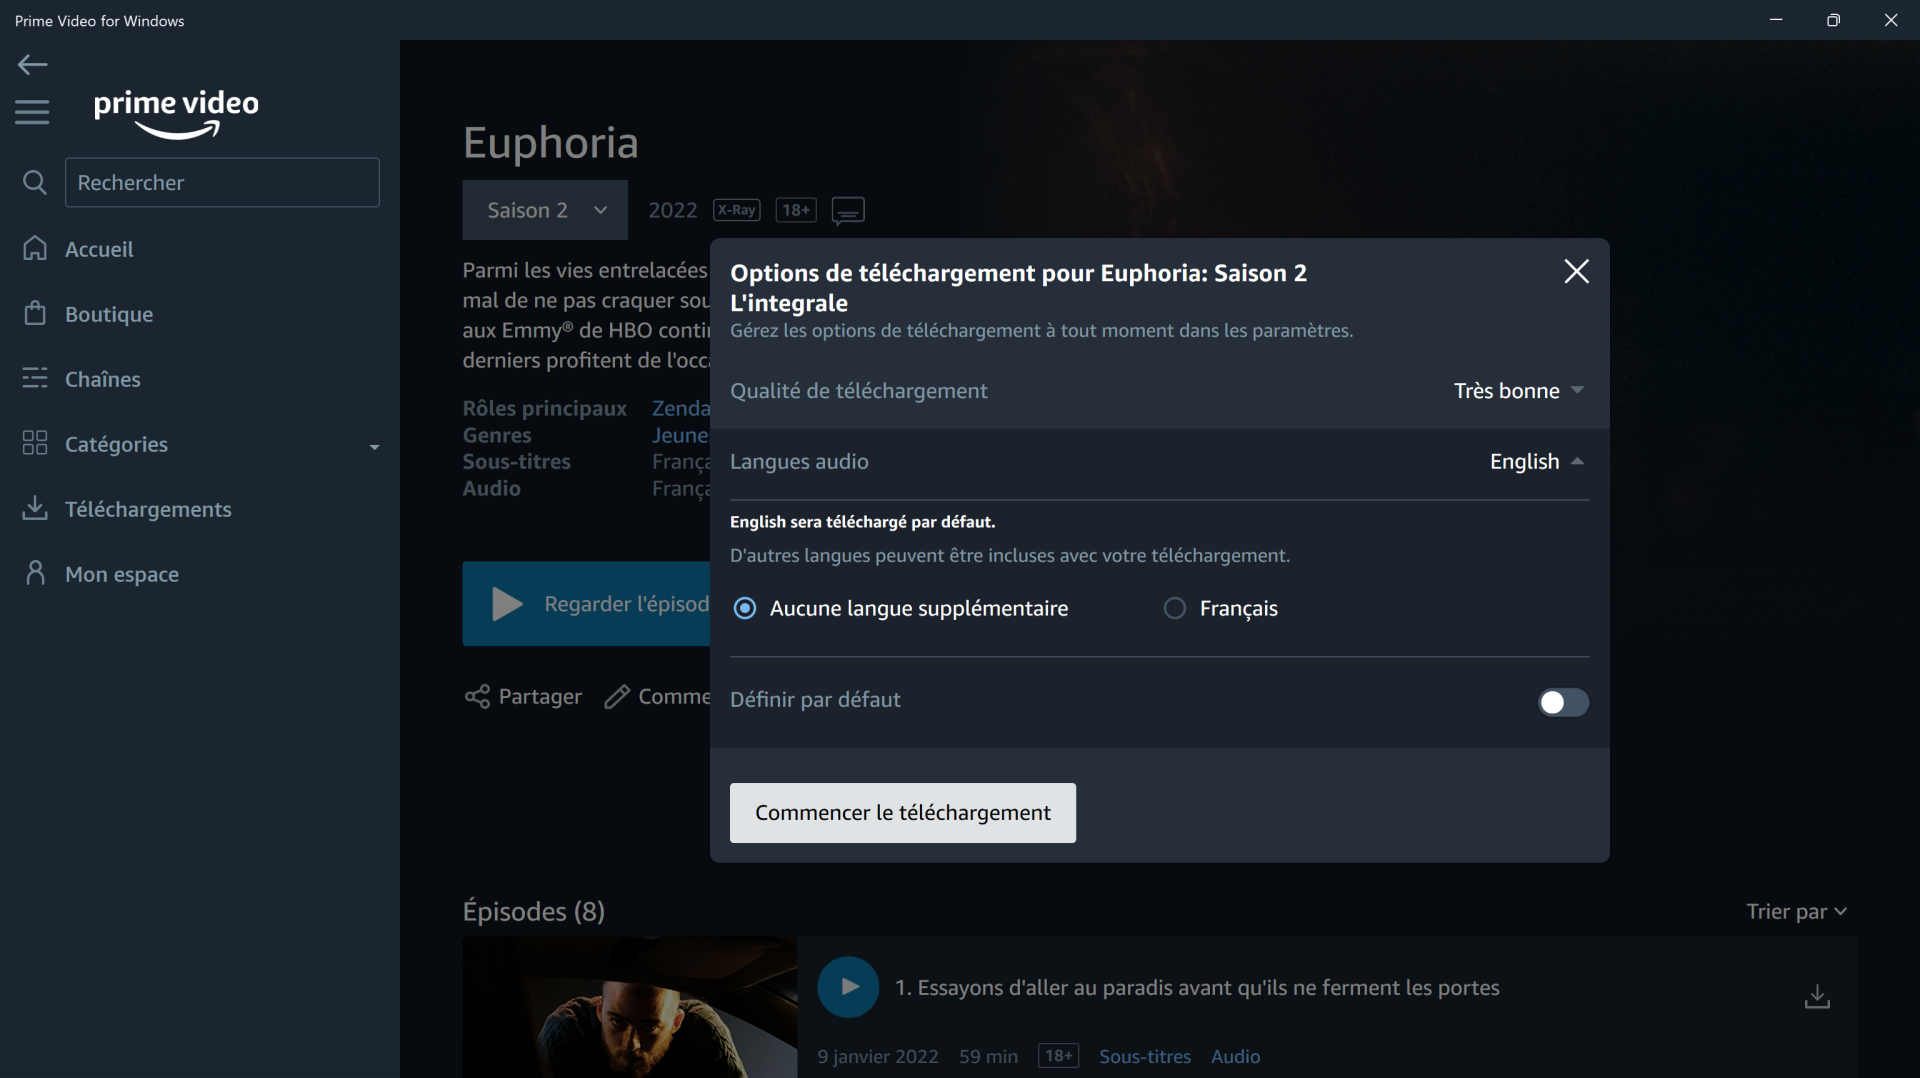This screenshot has width=1920, height=1078.
Task: Click the pencil Comme... review button
Action: pos(657,696)
